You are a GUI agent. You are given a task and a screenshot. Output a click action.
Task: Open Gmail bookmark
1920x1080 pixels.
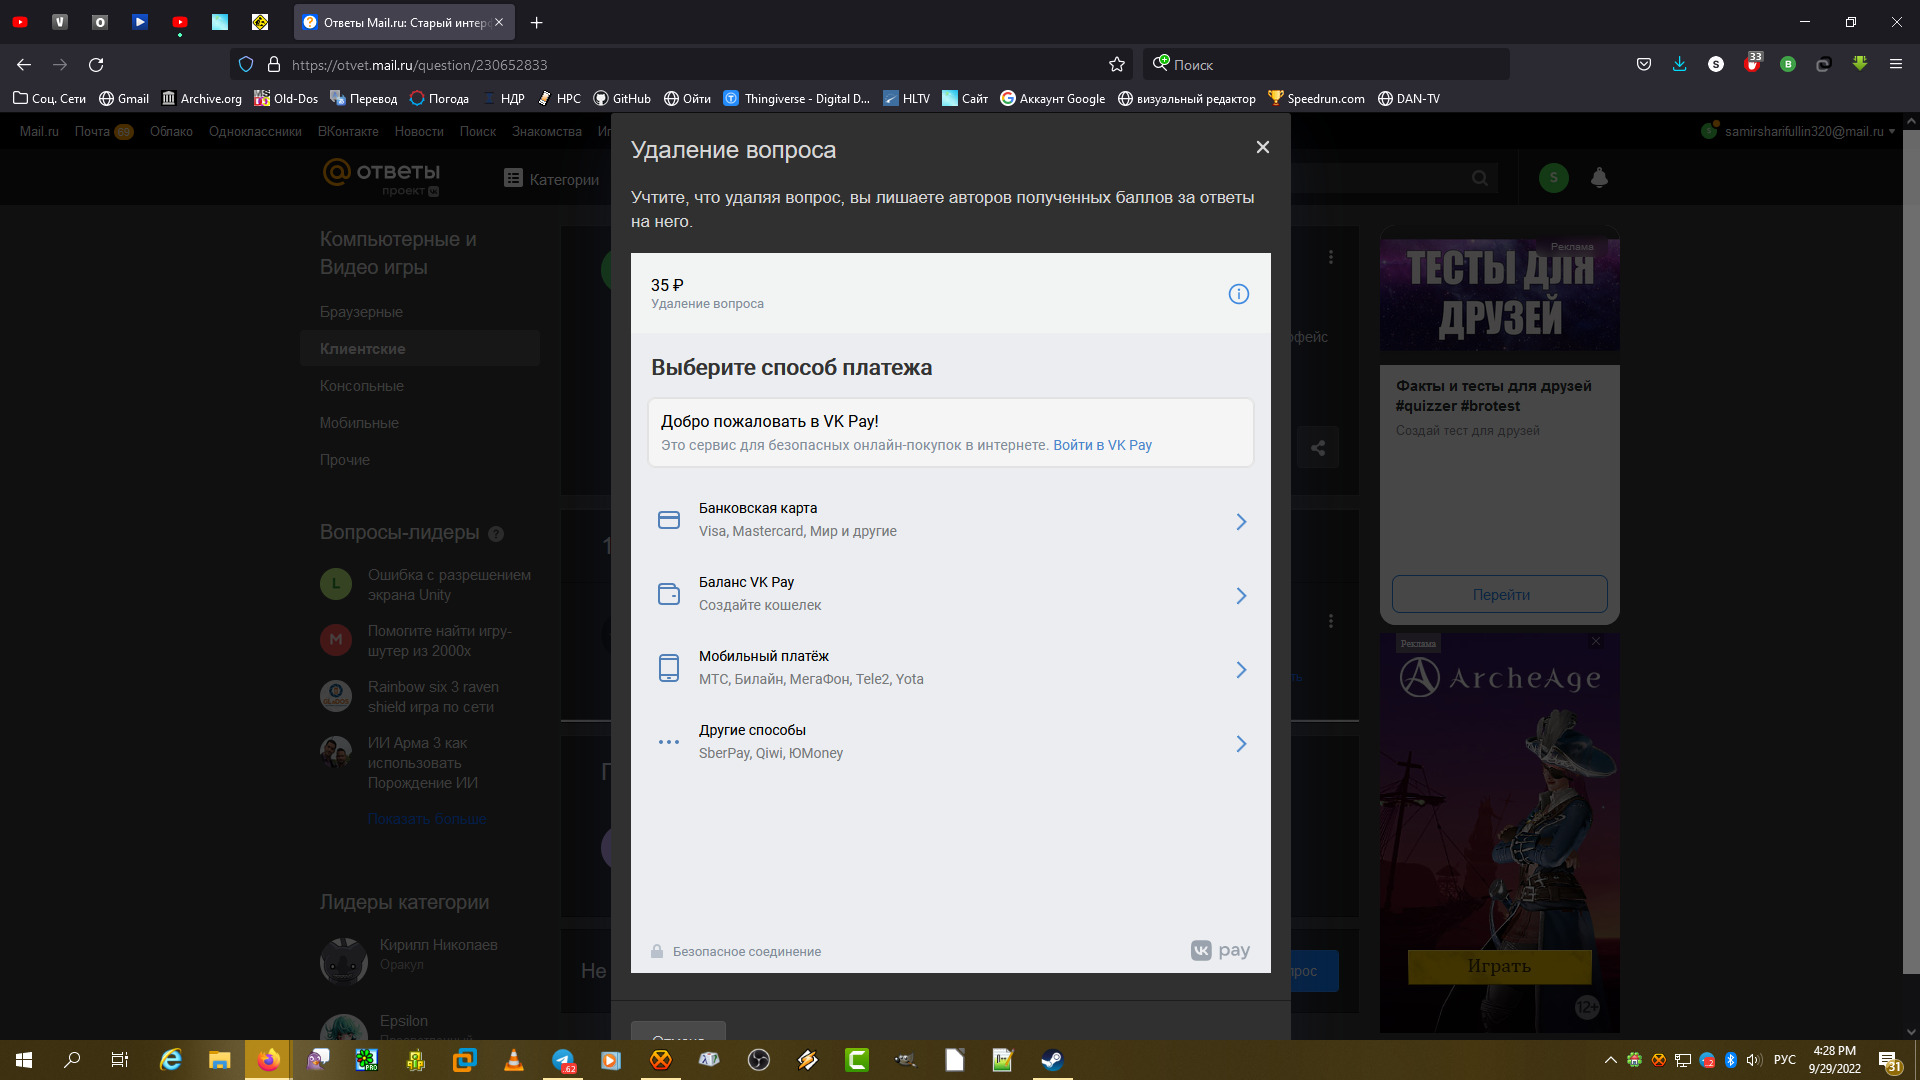tap(124, 98)
